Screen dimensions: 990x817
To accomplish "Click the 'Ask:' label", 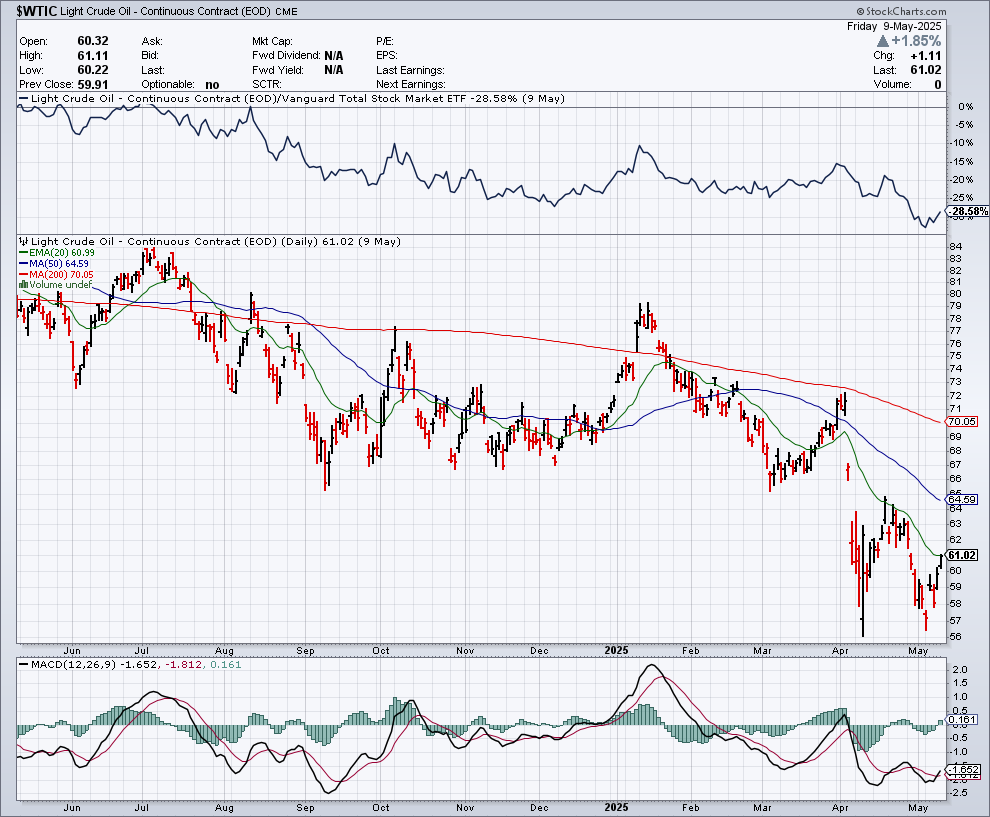I will (x=152, y=41).
